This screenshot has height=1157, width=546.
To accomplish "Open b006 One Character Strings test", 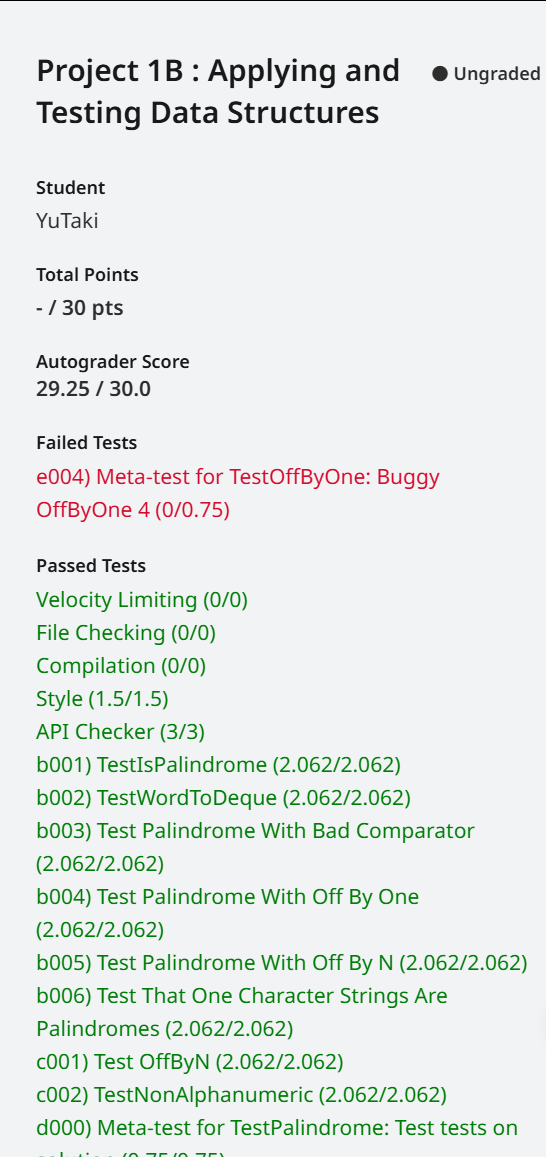I will (x=242, y=1012).
